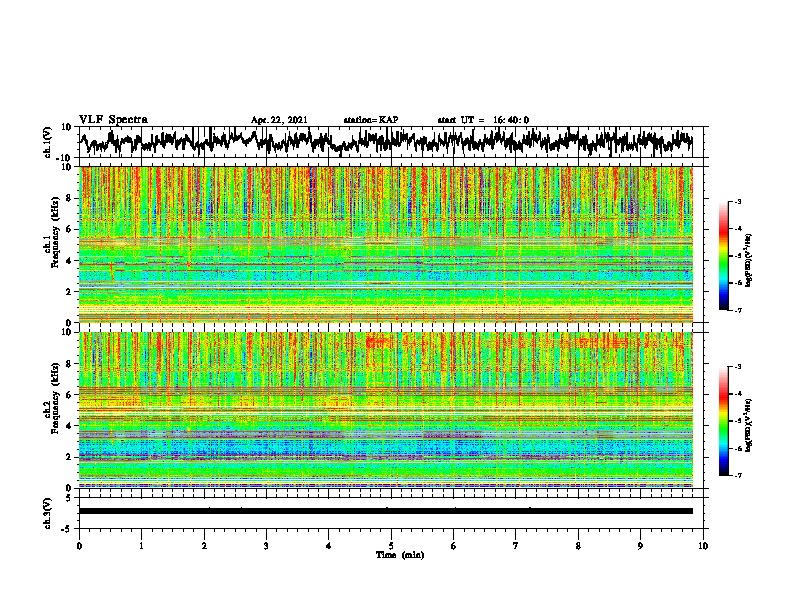
Task: Click the "ch.1(V)" waveform axis label
Action: click(48, 142)
